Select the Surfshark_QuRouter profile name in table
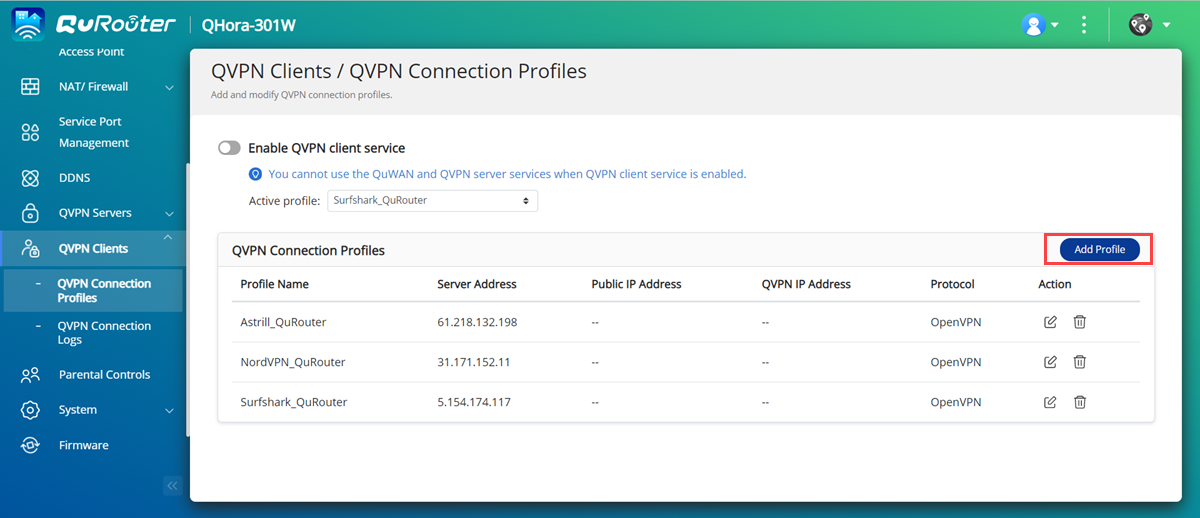The width and height of the screenshot is (1200, 518). click(x=294, y=402)
